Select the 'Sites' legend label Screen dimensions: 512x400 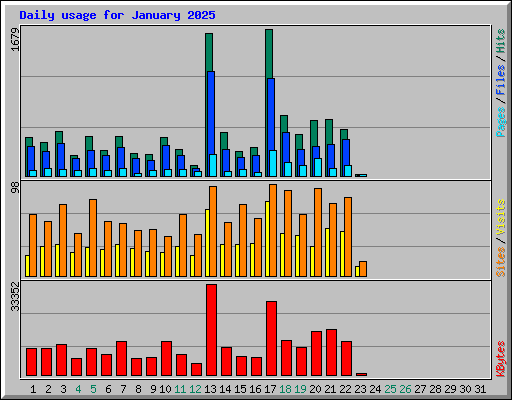tap(500, 262)
